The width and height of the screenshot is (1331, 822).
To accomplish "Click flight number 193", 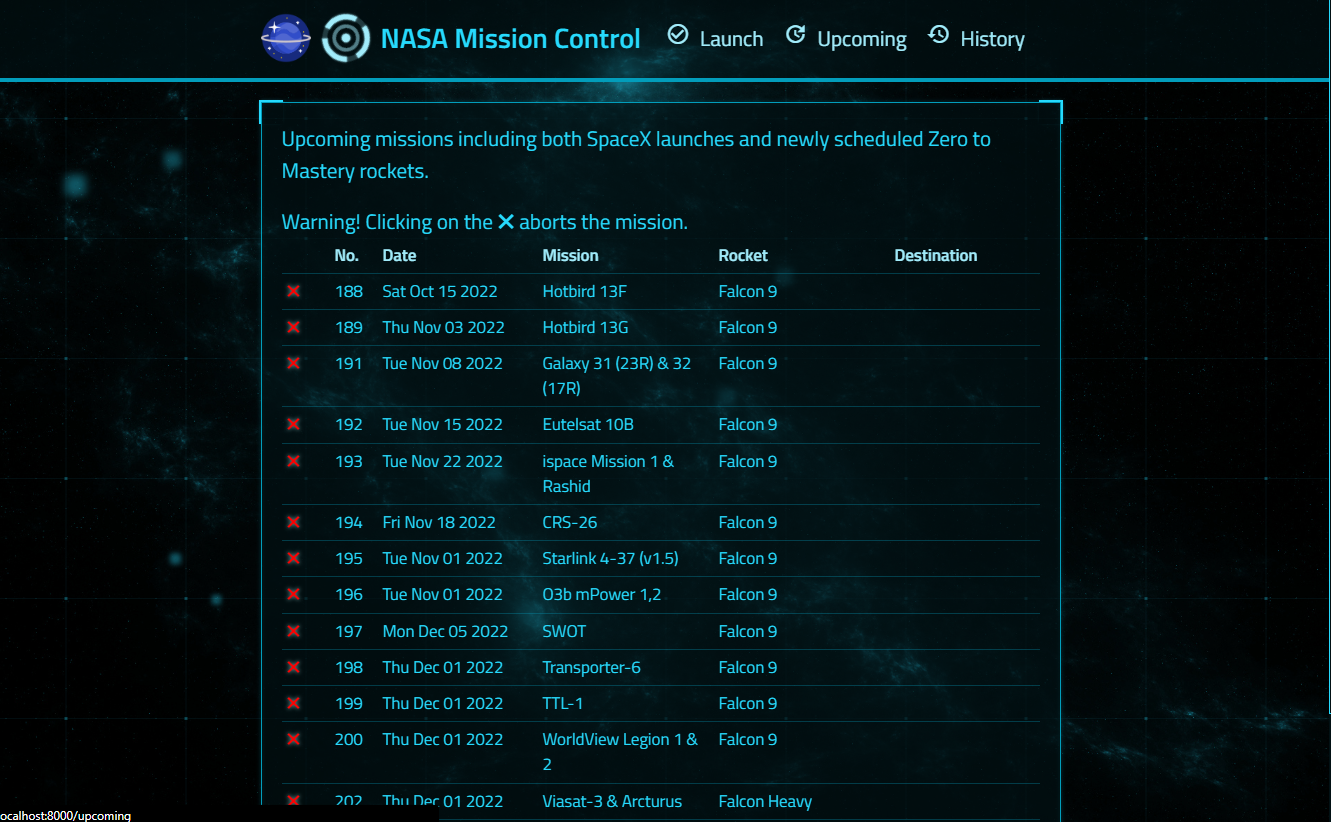I will pos(348,461).
